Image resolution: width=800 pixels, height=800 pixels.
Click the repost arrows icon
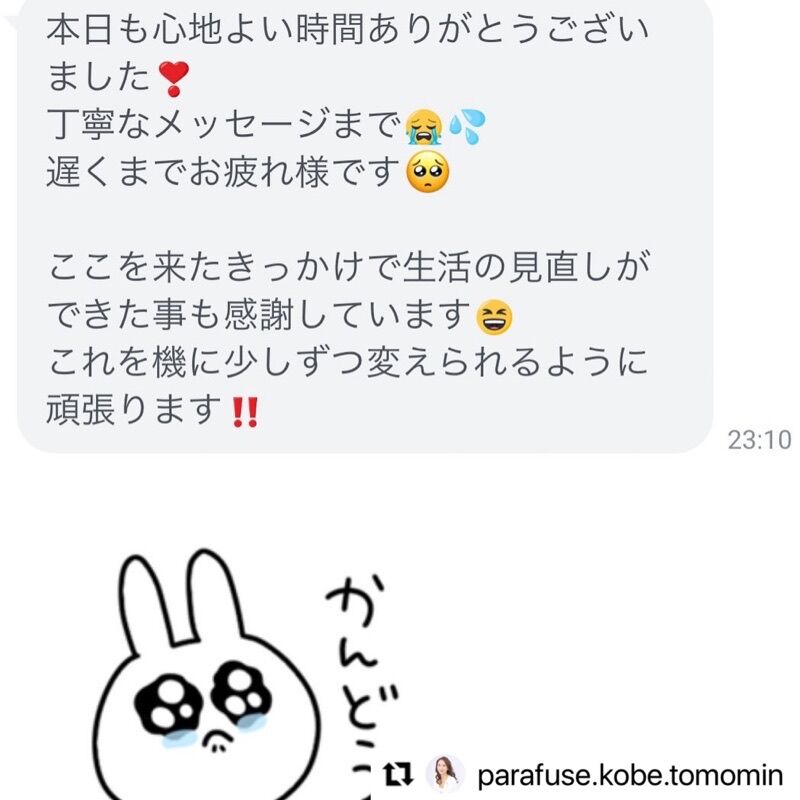coord(397,774)
